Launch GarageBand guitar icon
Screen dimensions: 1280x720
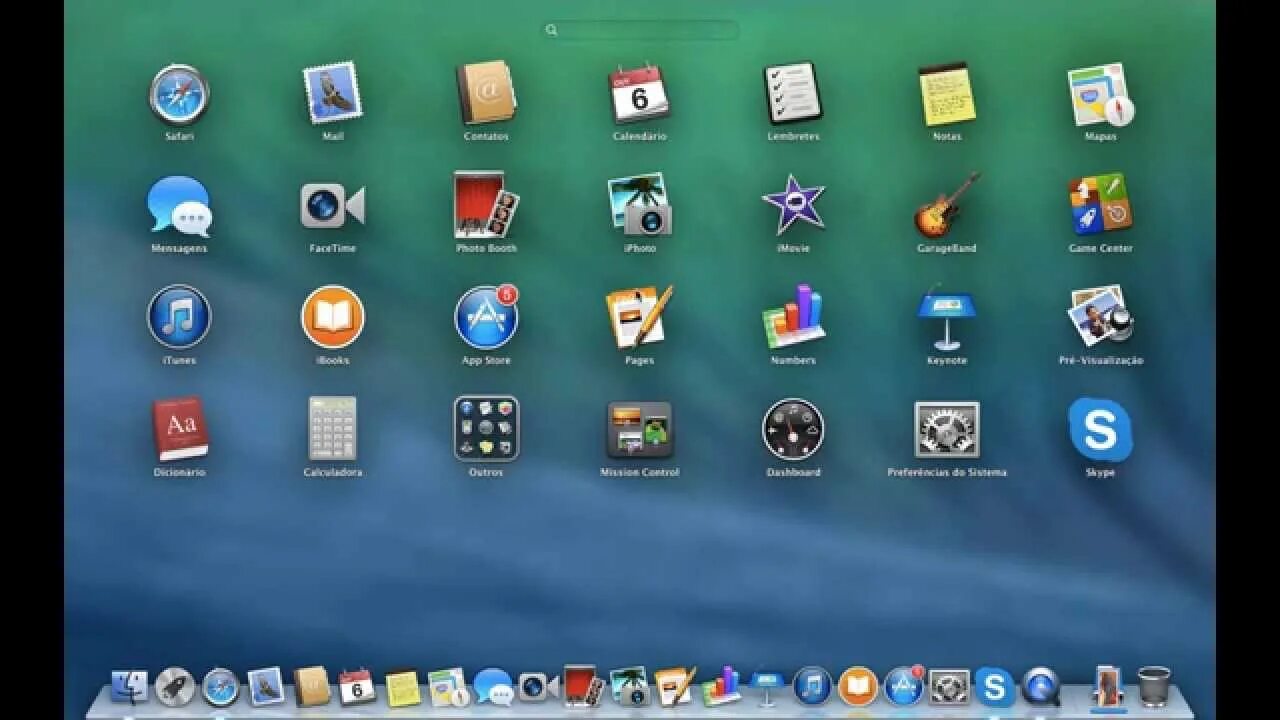point(947,206)
